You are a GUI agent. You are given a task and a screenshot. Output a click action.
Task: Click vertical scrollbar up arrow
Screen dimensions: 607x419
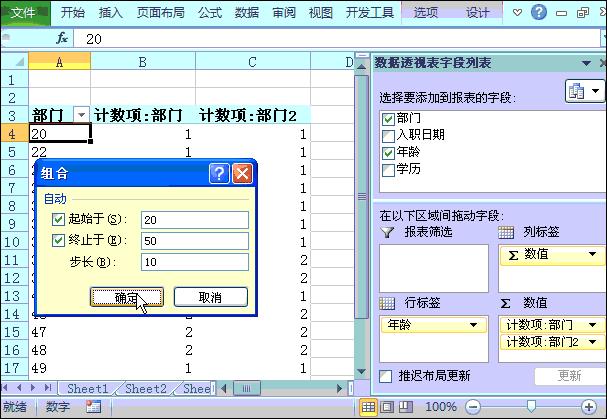tap(361, 67)
